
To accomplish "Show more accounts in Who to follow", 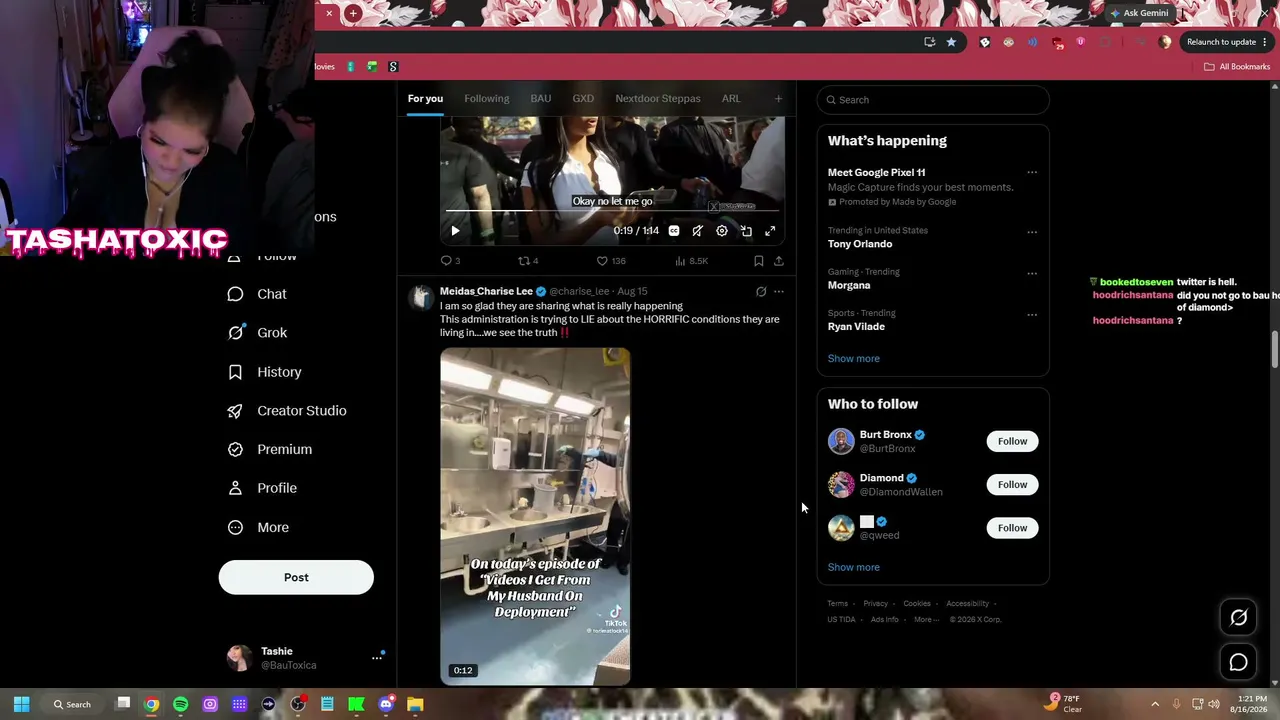I will pos(854,567).
